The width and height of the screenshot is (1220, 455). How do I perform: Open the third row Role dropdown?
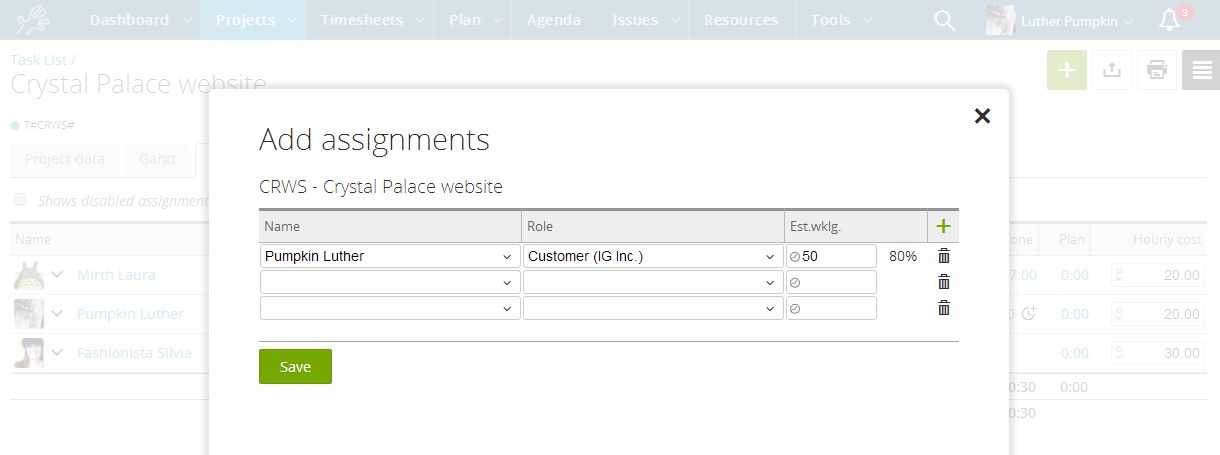point(653,308)
